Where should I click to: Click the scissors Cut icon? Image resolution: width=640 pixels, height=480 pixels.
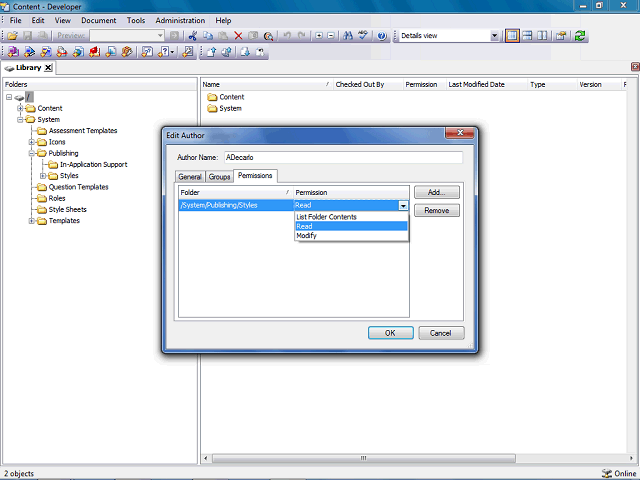coord(193,36)
